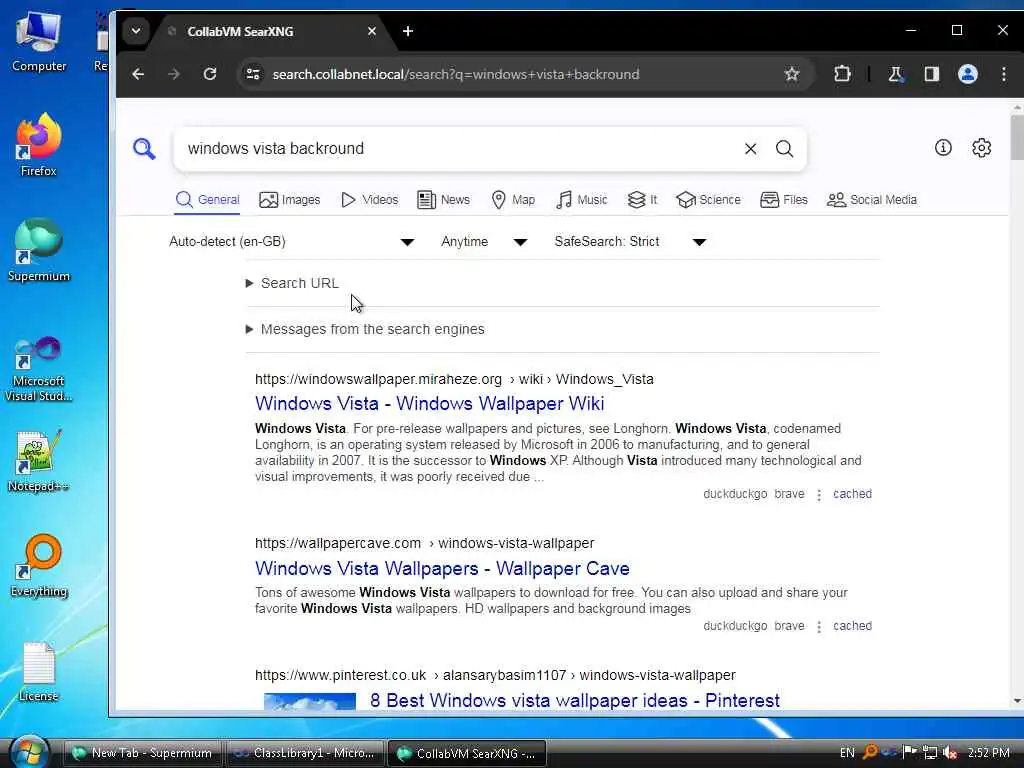Switch to New Tab - Supermium taskbar button

142,753
